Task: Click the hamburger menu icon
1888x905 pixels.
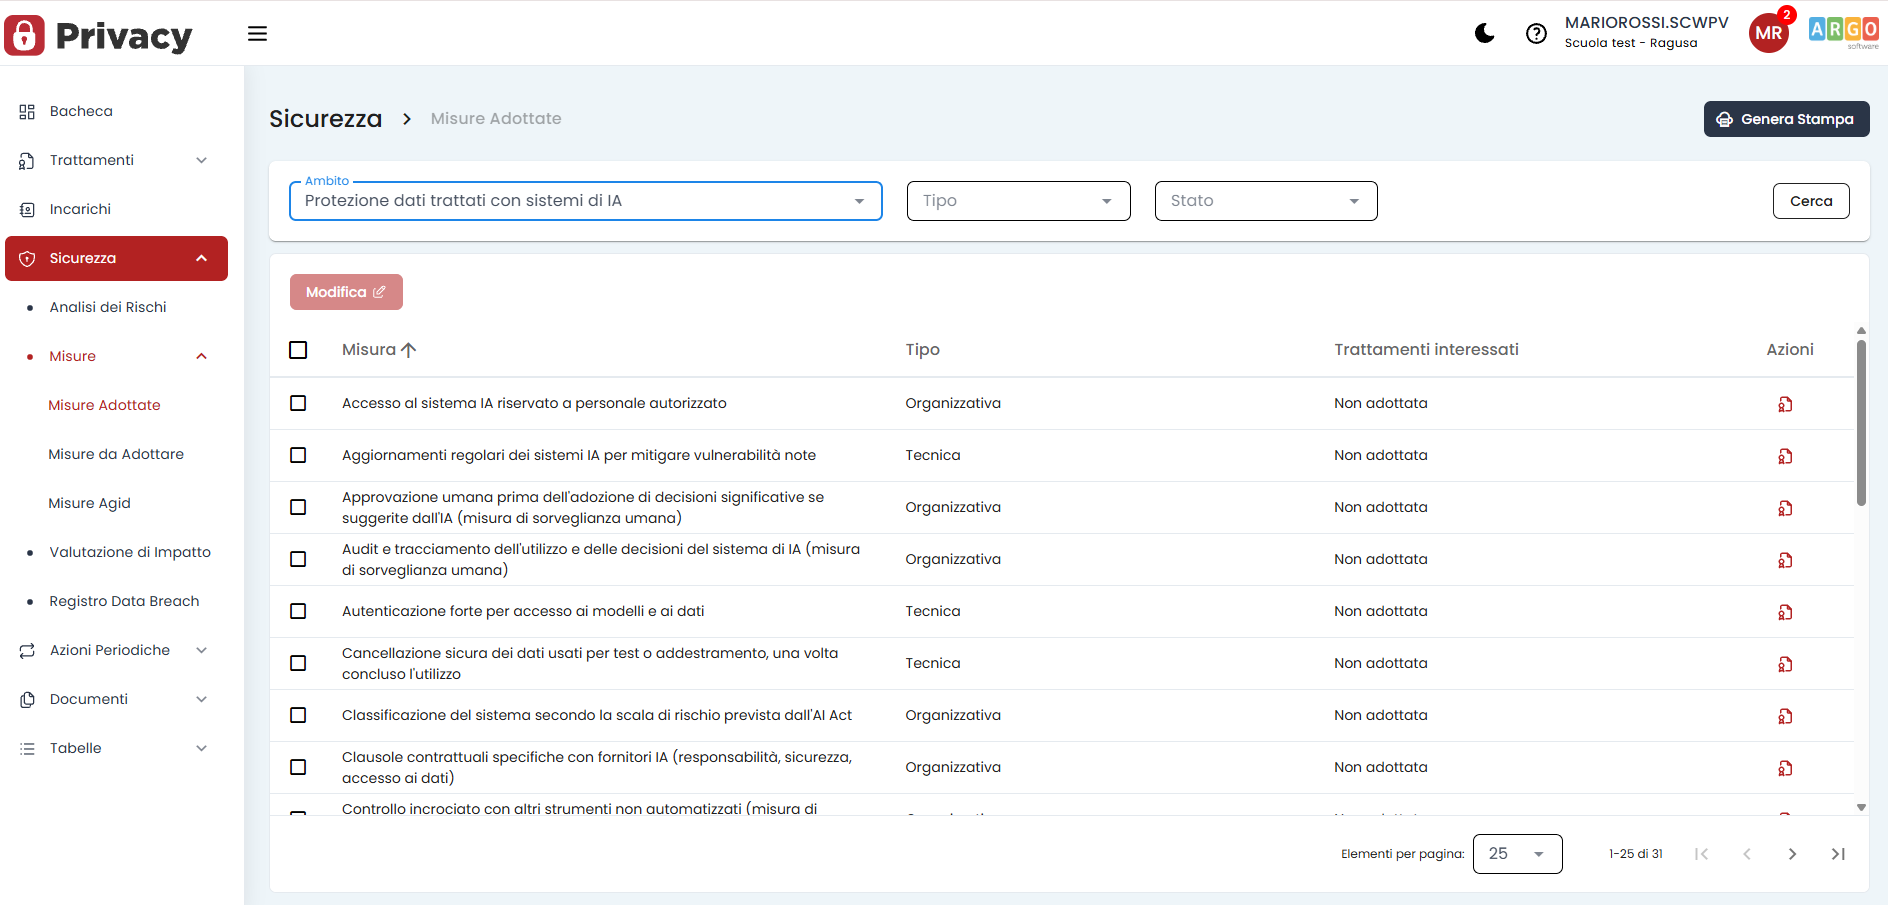Action: tap(257, 34)
